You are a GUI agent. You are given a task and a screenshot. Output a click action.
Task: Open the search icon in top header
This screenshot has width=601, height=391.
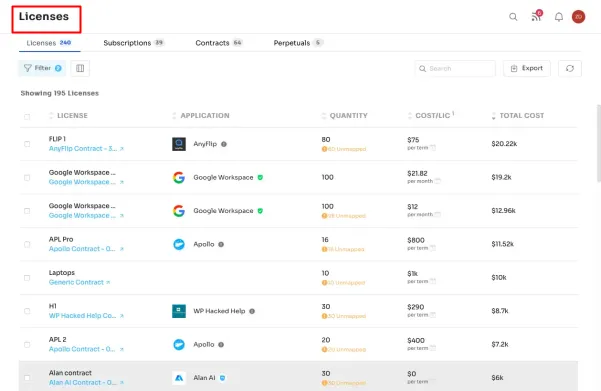513,17
